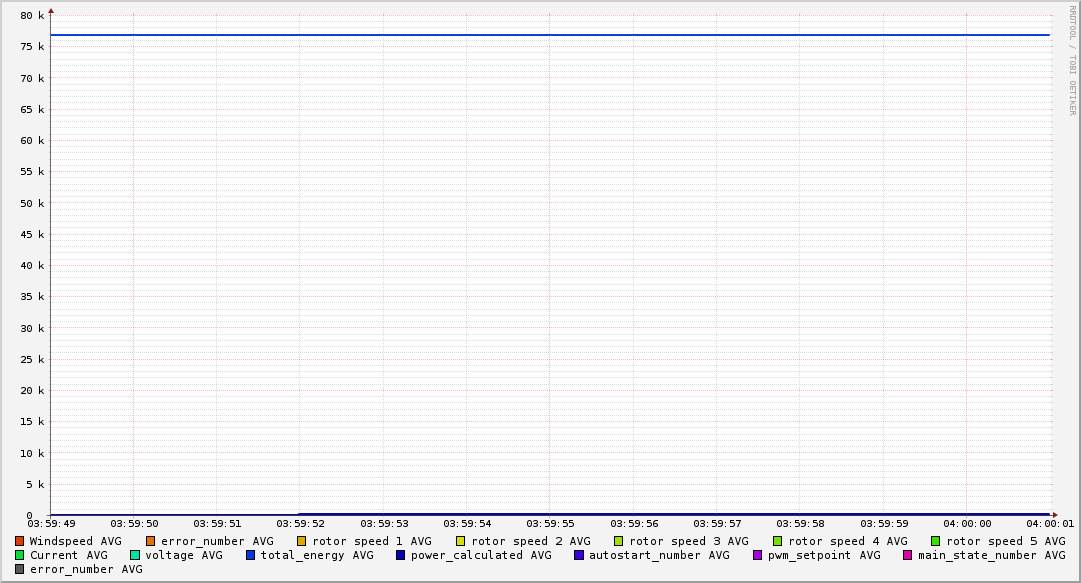This screenshot has height=583, width=1081.
Task: Click the rotor speed 4 AVG label
Action: (x=847, y=541)
